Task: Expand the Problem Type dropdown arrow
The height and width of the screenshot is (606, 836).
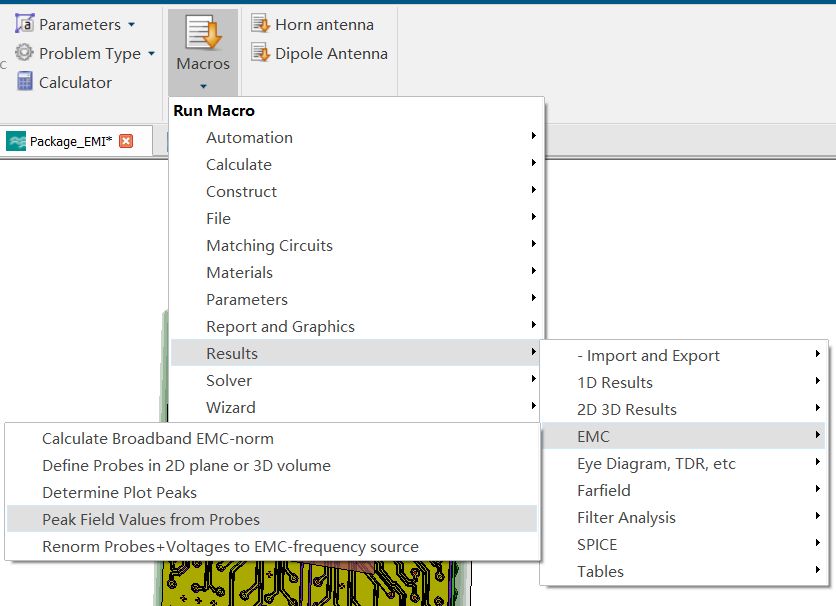Action: 151,53
